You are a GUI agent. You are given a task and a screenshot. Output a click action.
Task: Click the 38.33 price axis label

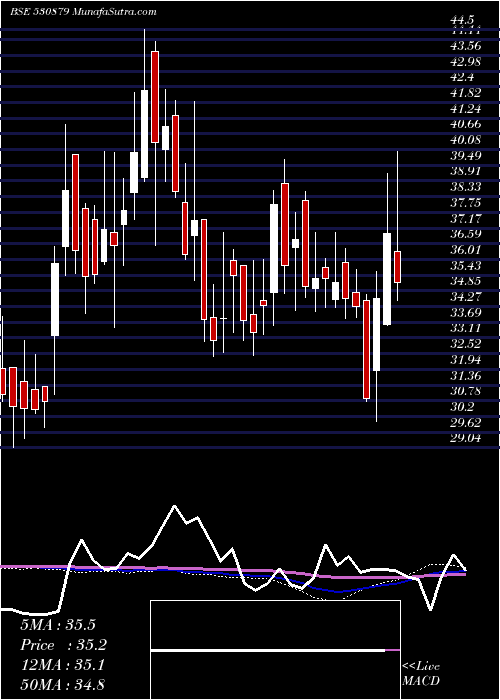[465, 187]
